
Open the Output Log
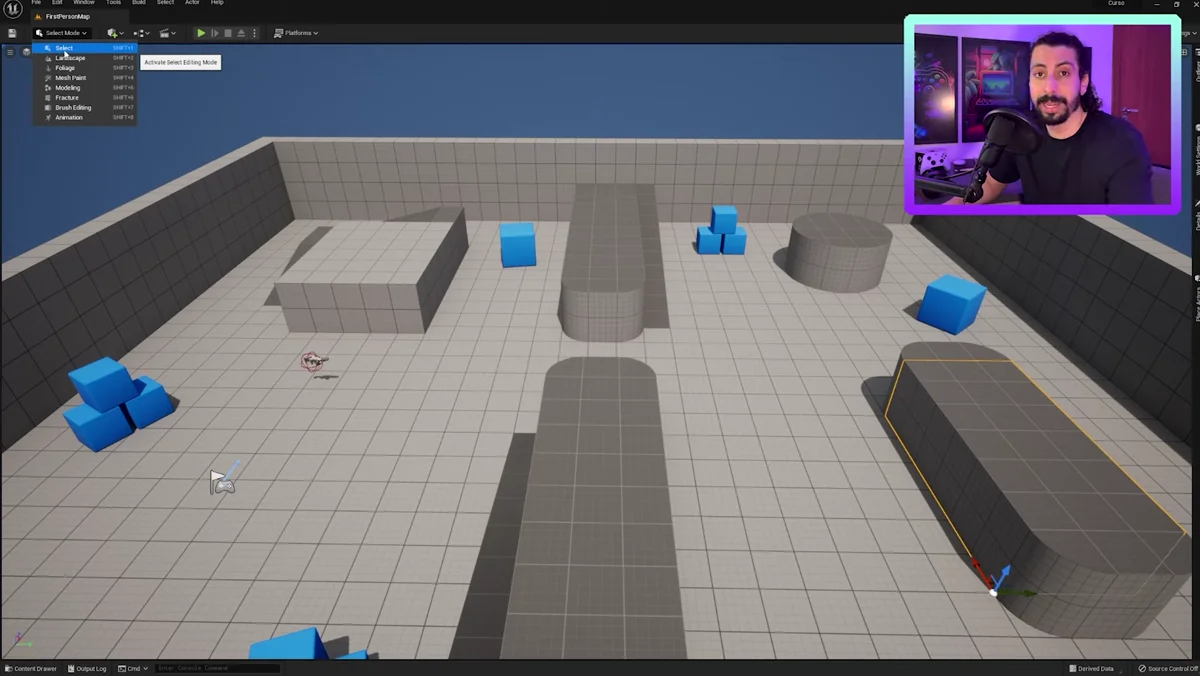point(88,668)
